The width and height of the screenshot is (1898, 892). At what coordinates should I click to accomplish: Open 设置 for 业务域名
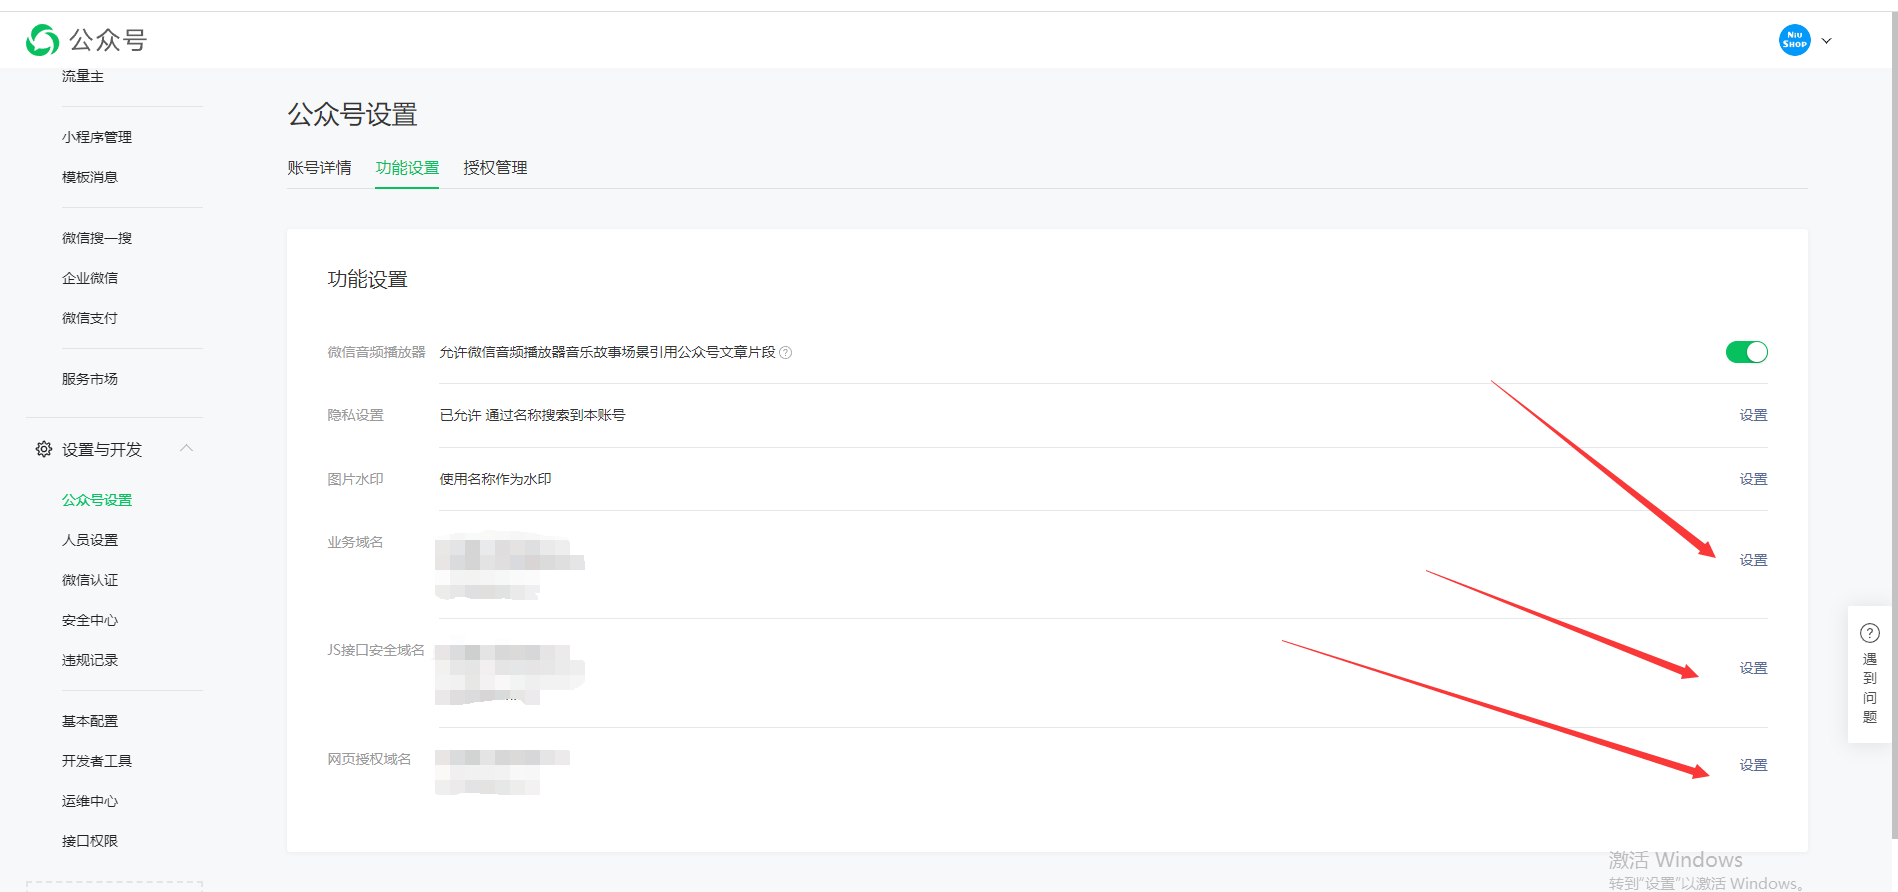(1752, 560)
